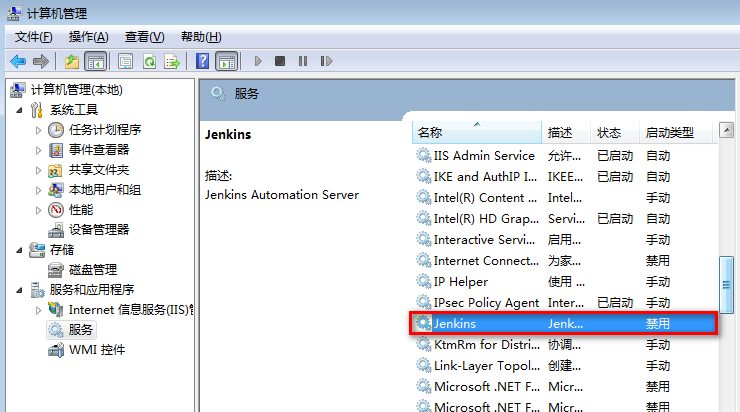Toggle the Show/Hide action pane button
This screenshot has width=740, height=412.
[227, 61]
